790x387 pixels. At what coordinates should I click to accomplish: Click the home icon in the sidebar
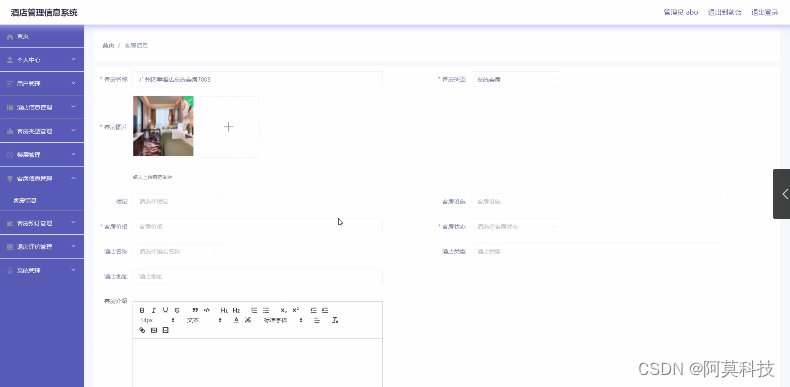[10, 36]
